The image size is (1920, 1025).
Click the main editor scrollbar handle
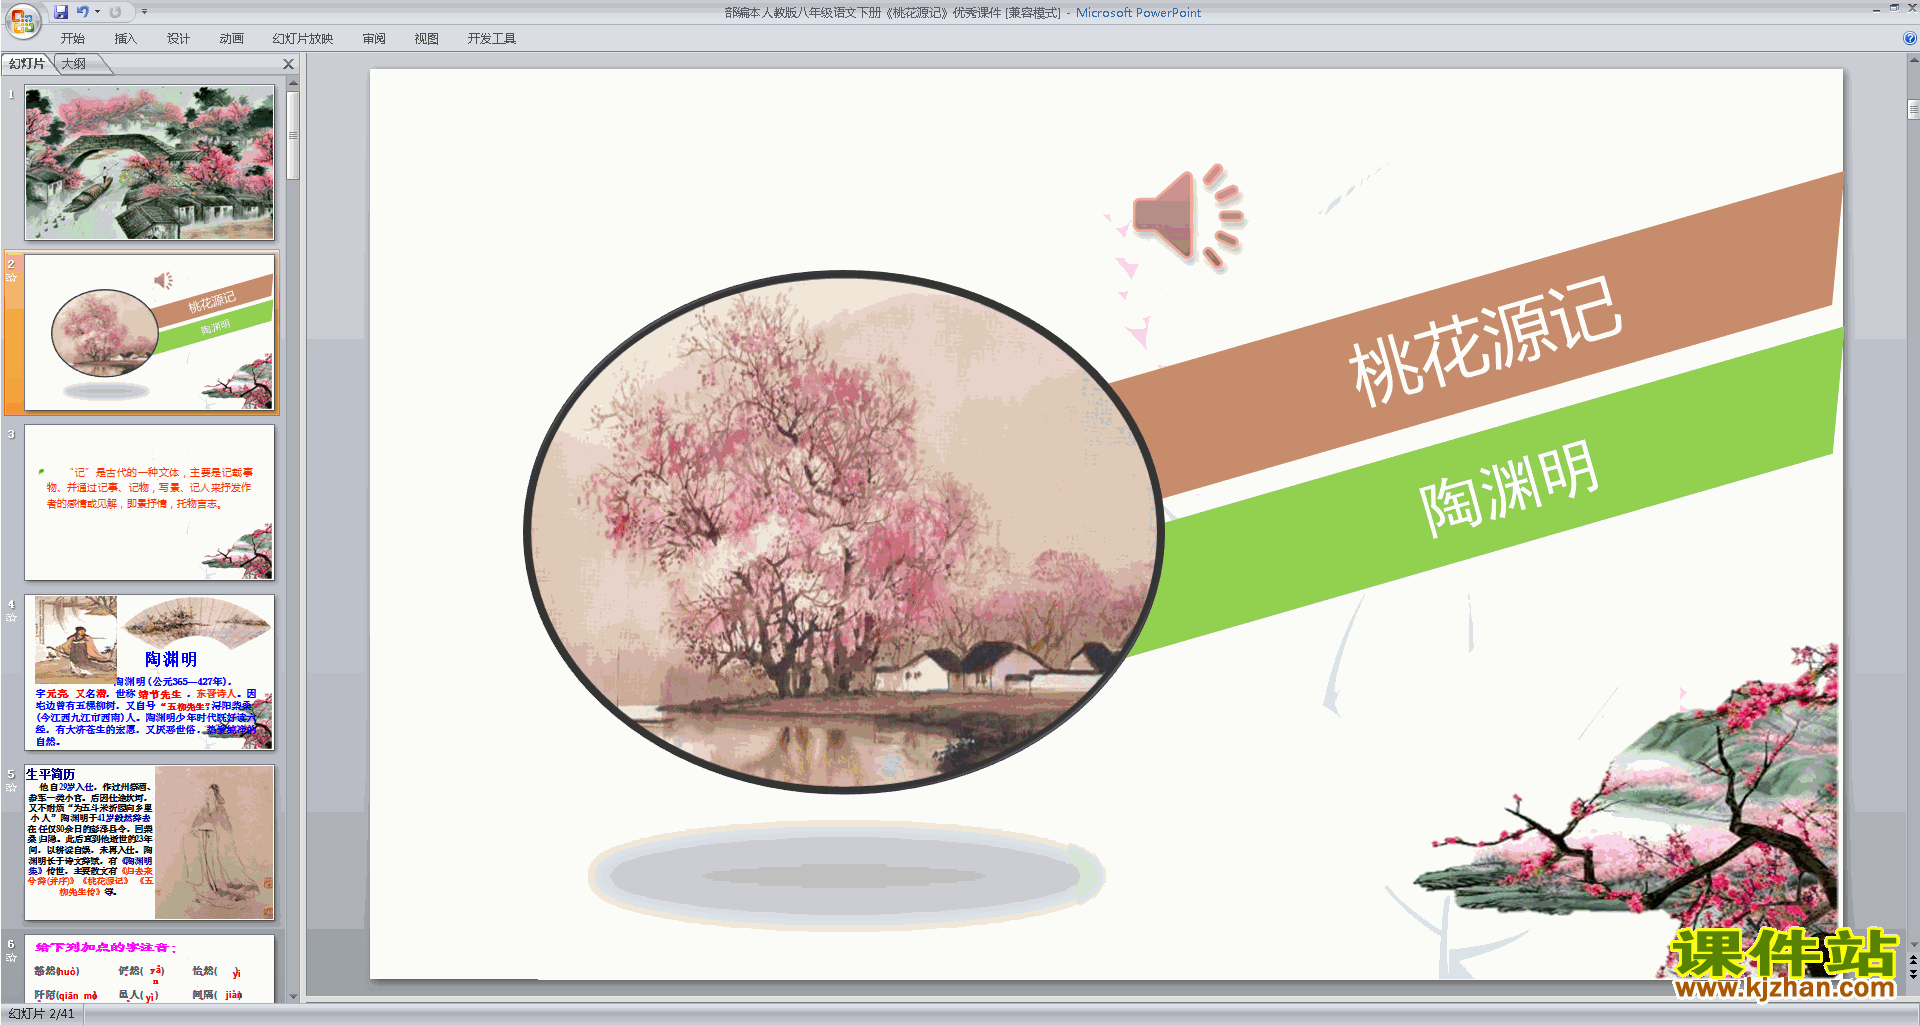coord(1913,109)
